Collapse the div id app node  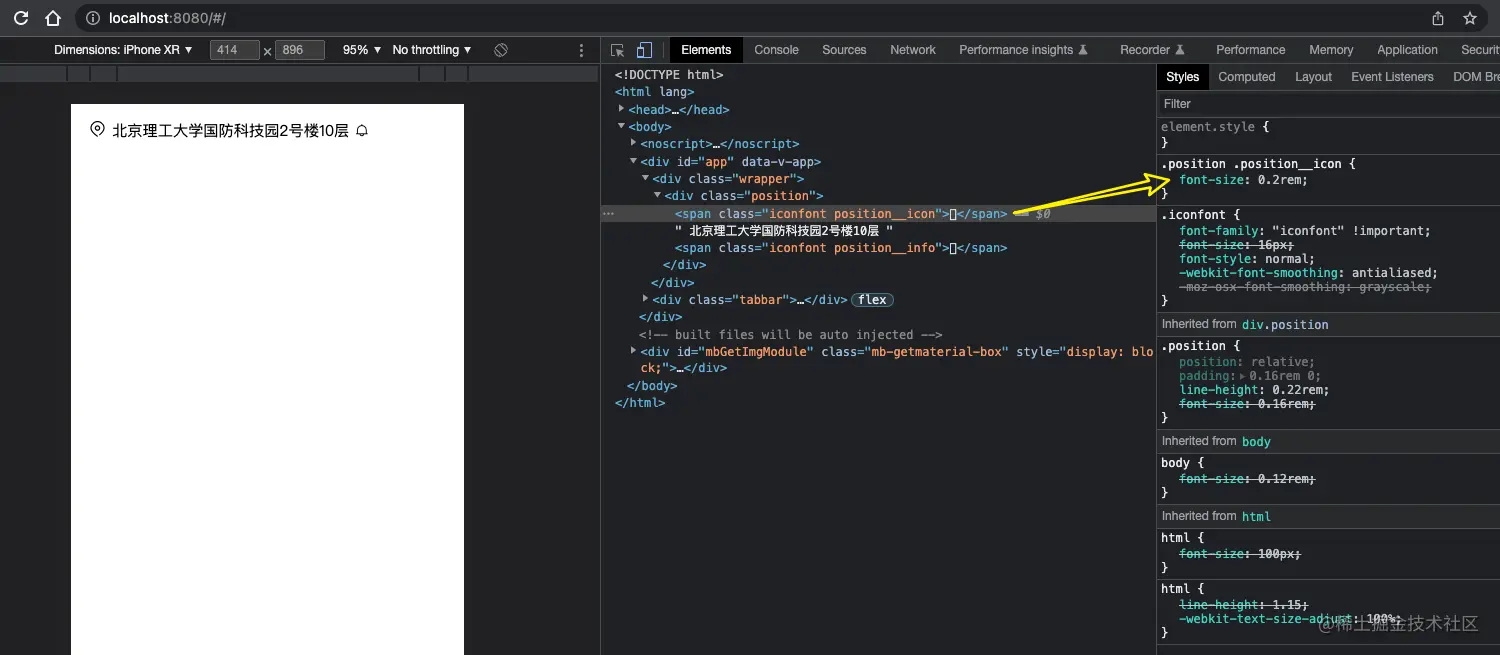coord(633,161)
